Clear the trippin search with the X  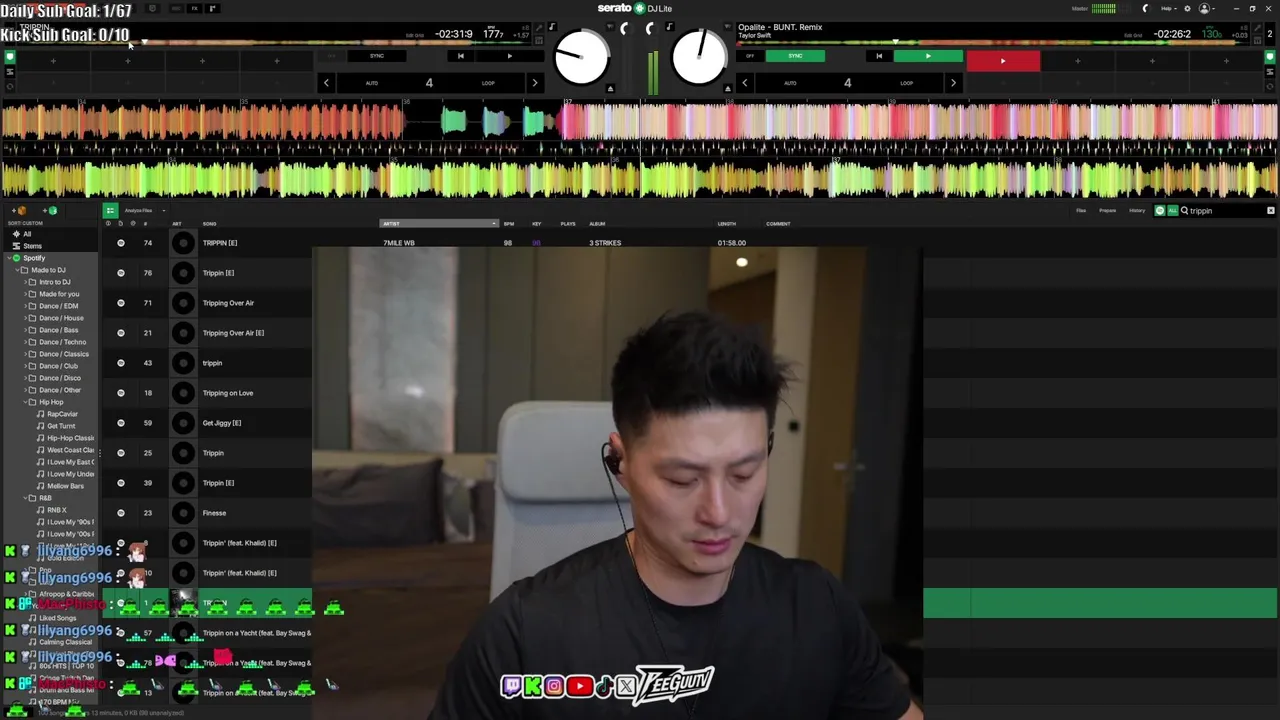click(x=1271, y=211)
